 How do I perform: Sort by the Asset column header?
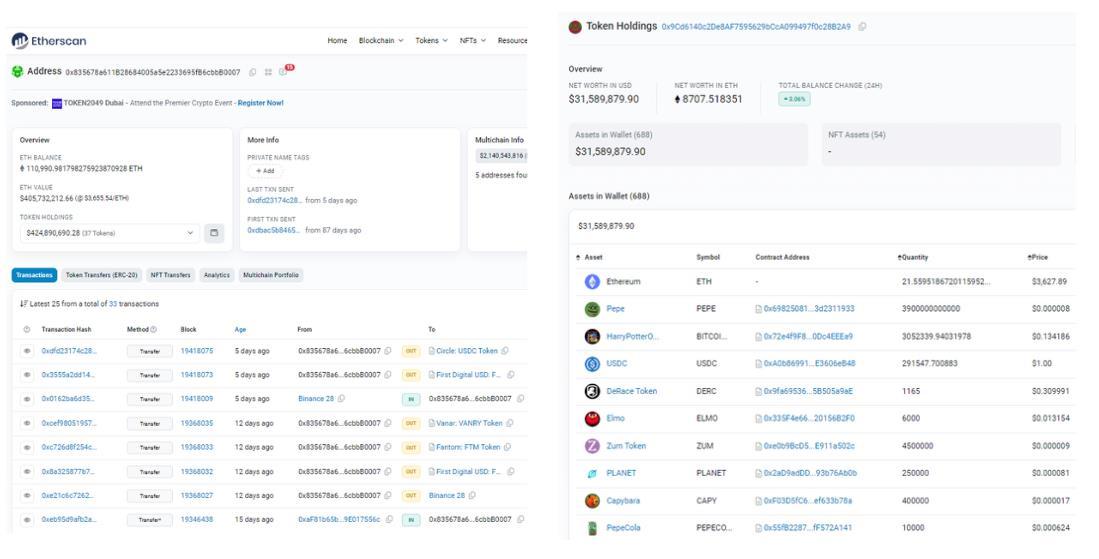pos(589,258)
